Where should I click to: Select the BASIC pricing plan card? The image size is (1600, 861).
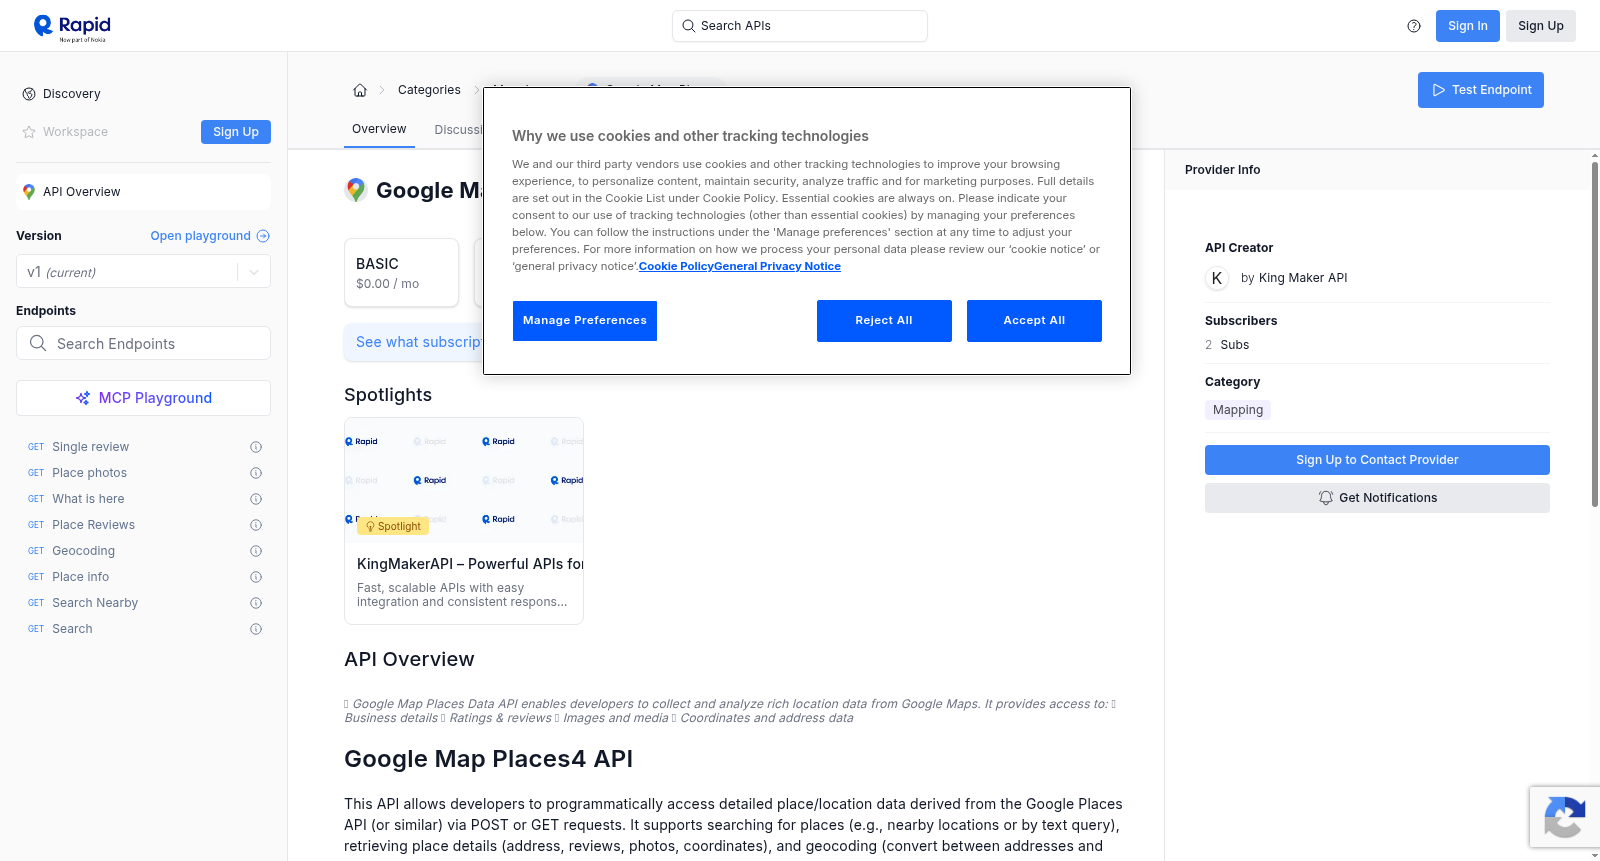(401, 272)
